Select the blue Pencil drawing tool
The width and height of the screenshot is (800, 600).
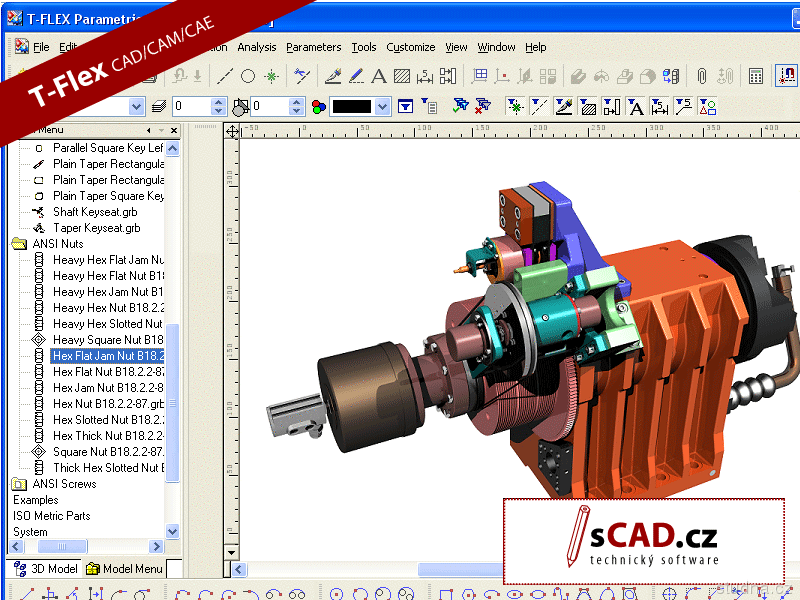coord(356,77)
